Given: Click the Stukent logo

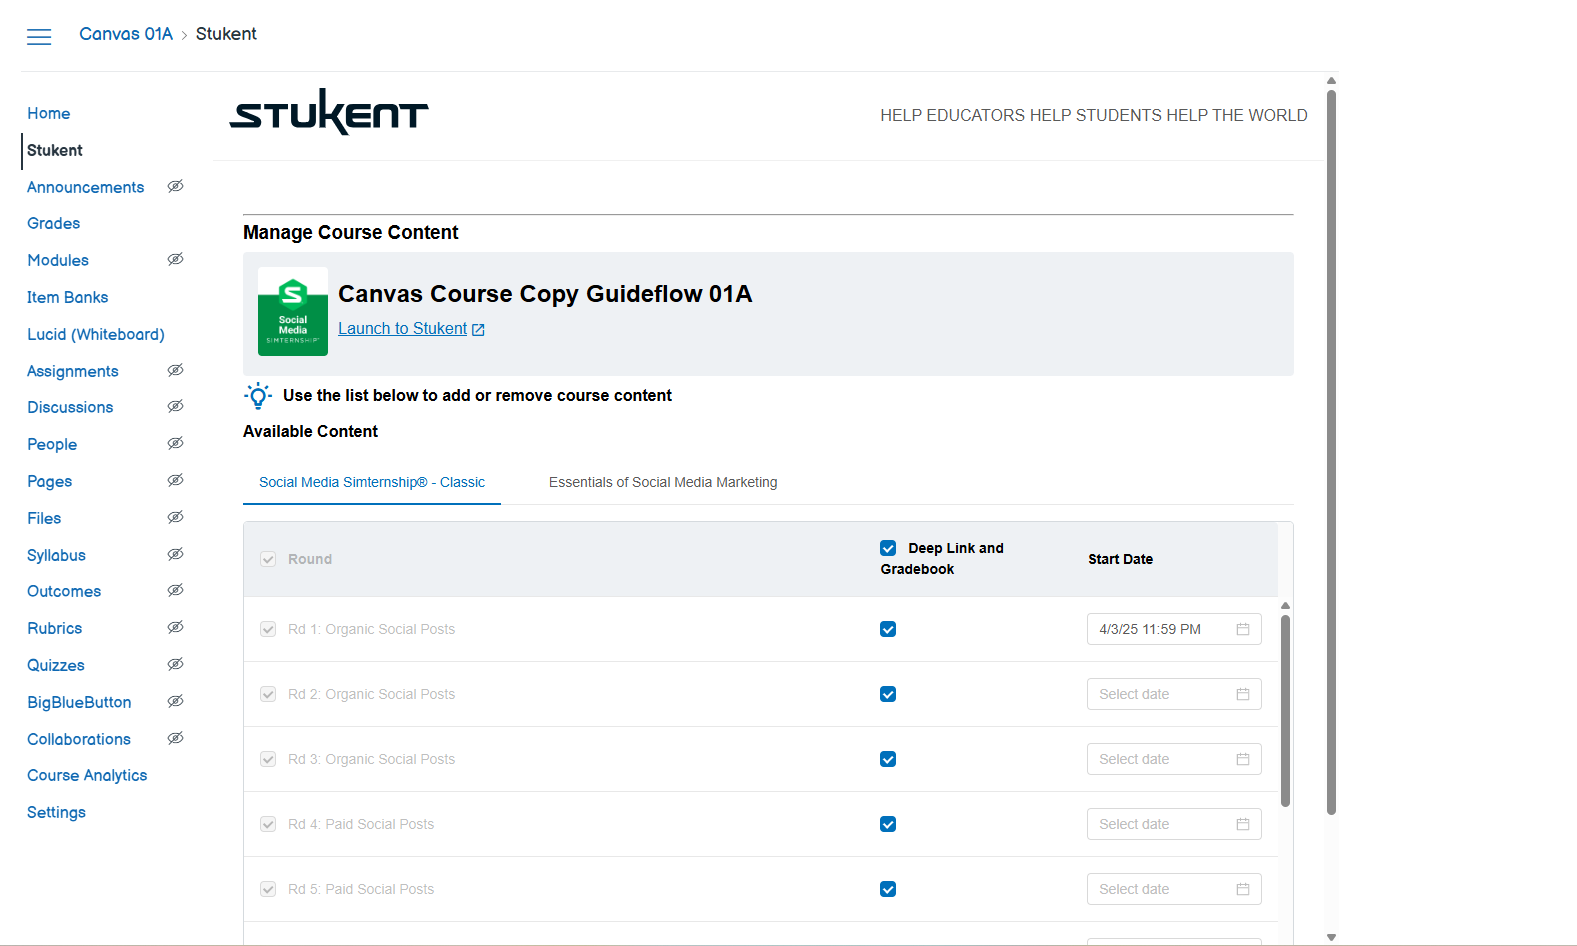Looking at the screenshot, I should coord(329,112).
